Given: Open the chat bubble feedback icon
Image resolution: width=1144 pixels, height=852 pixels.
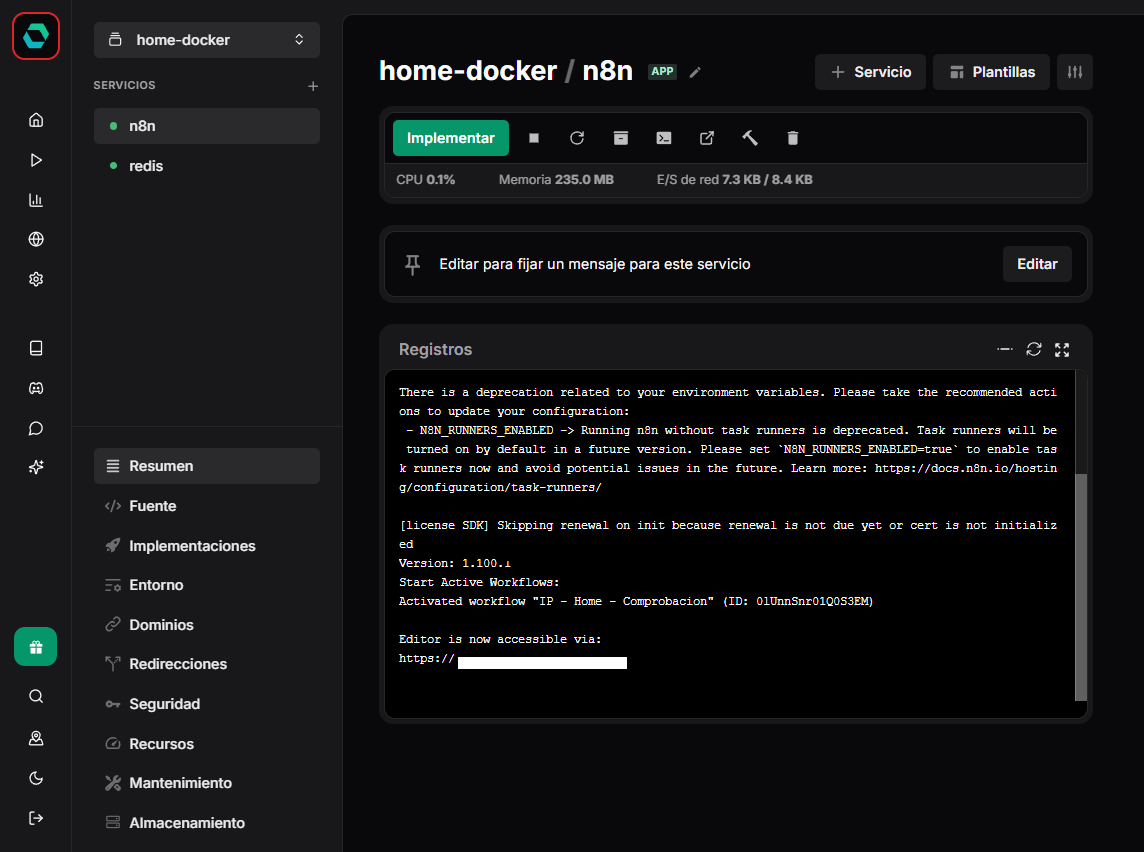Looking at the screenshot, I should pos(36,428).
